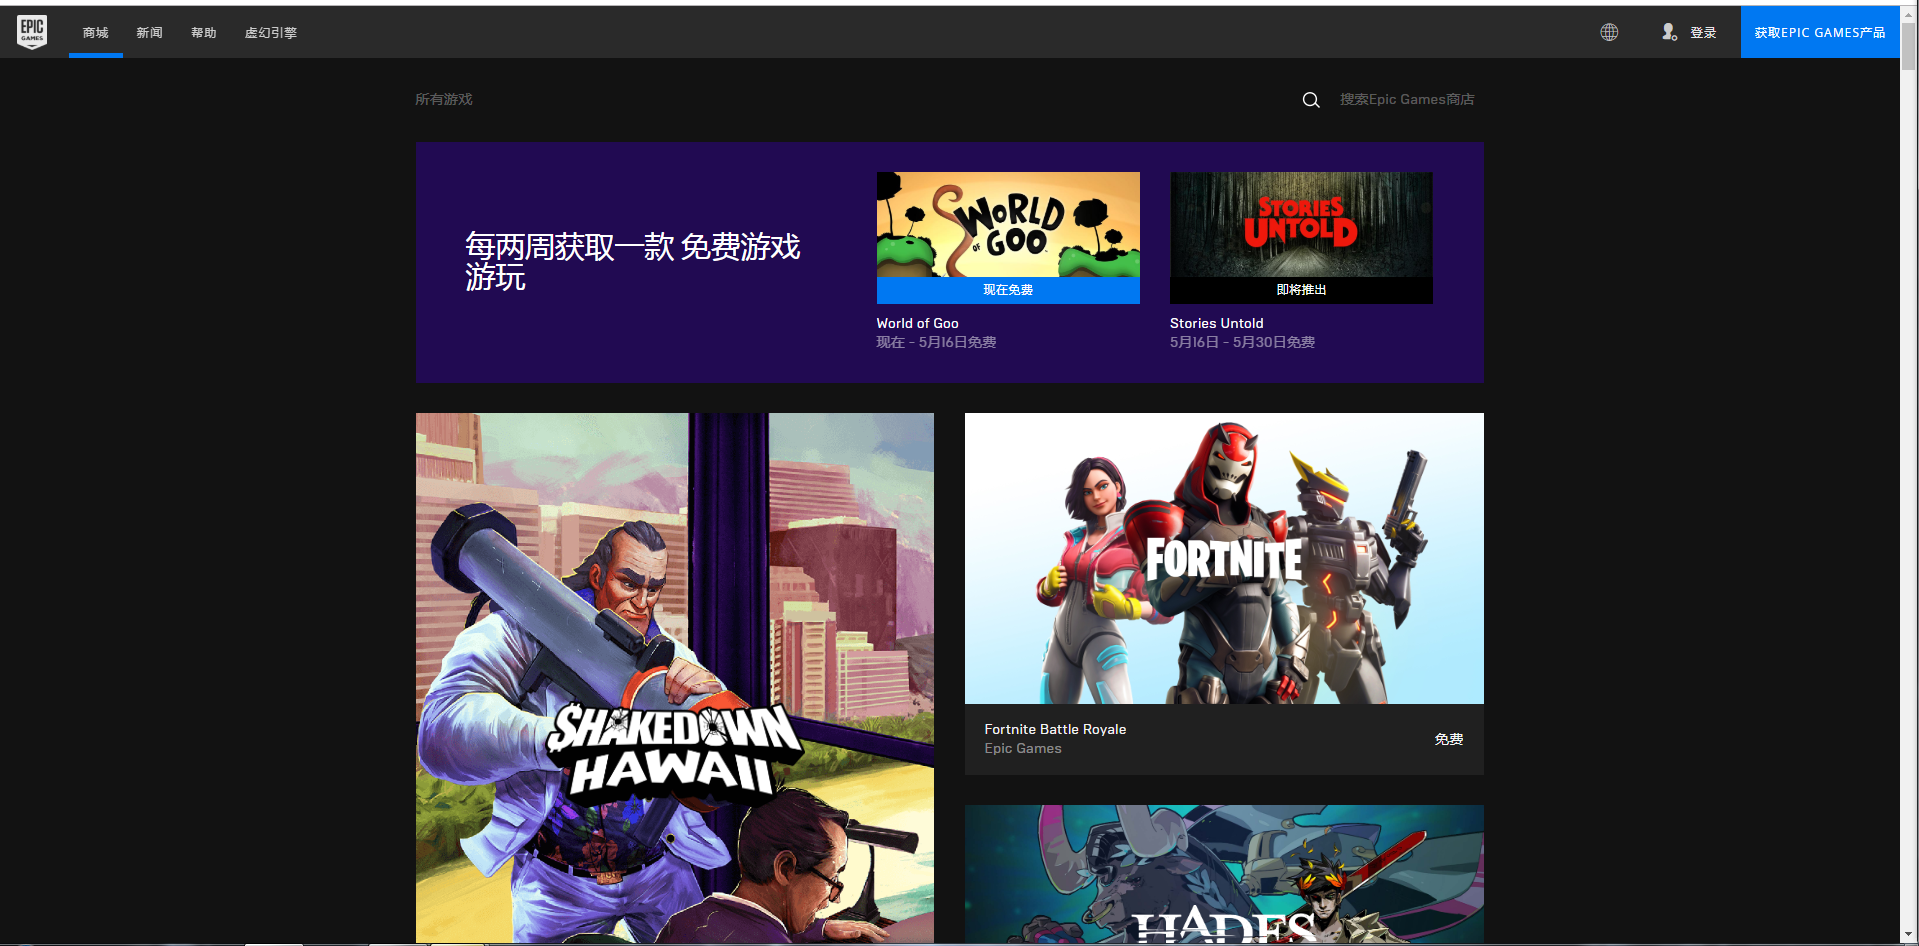1919x946 pixels.
Task: Click the Stories Untold title
Action: [x=1217, y=323]
